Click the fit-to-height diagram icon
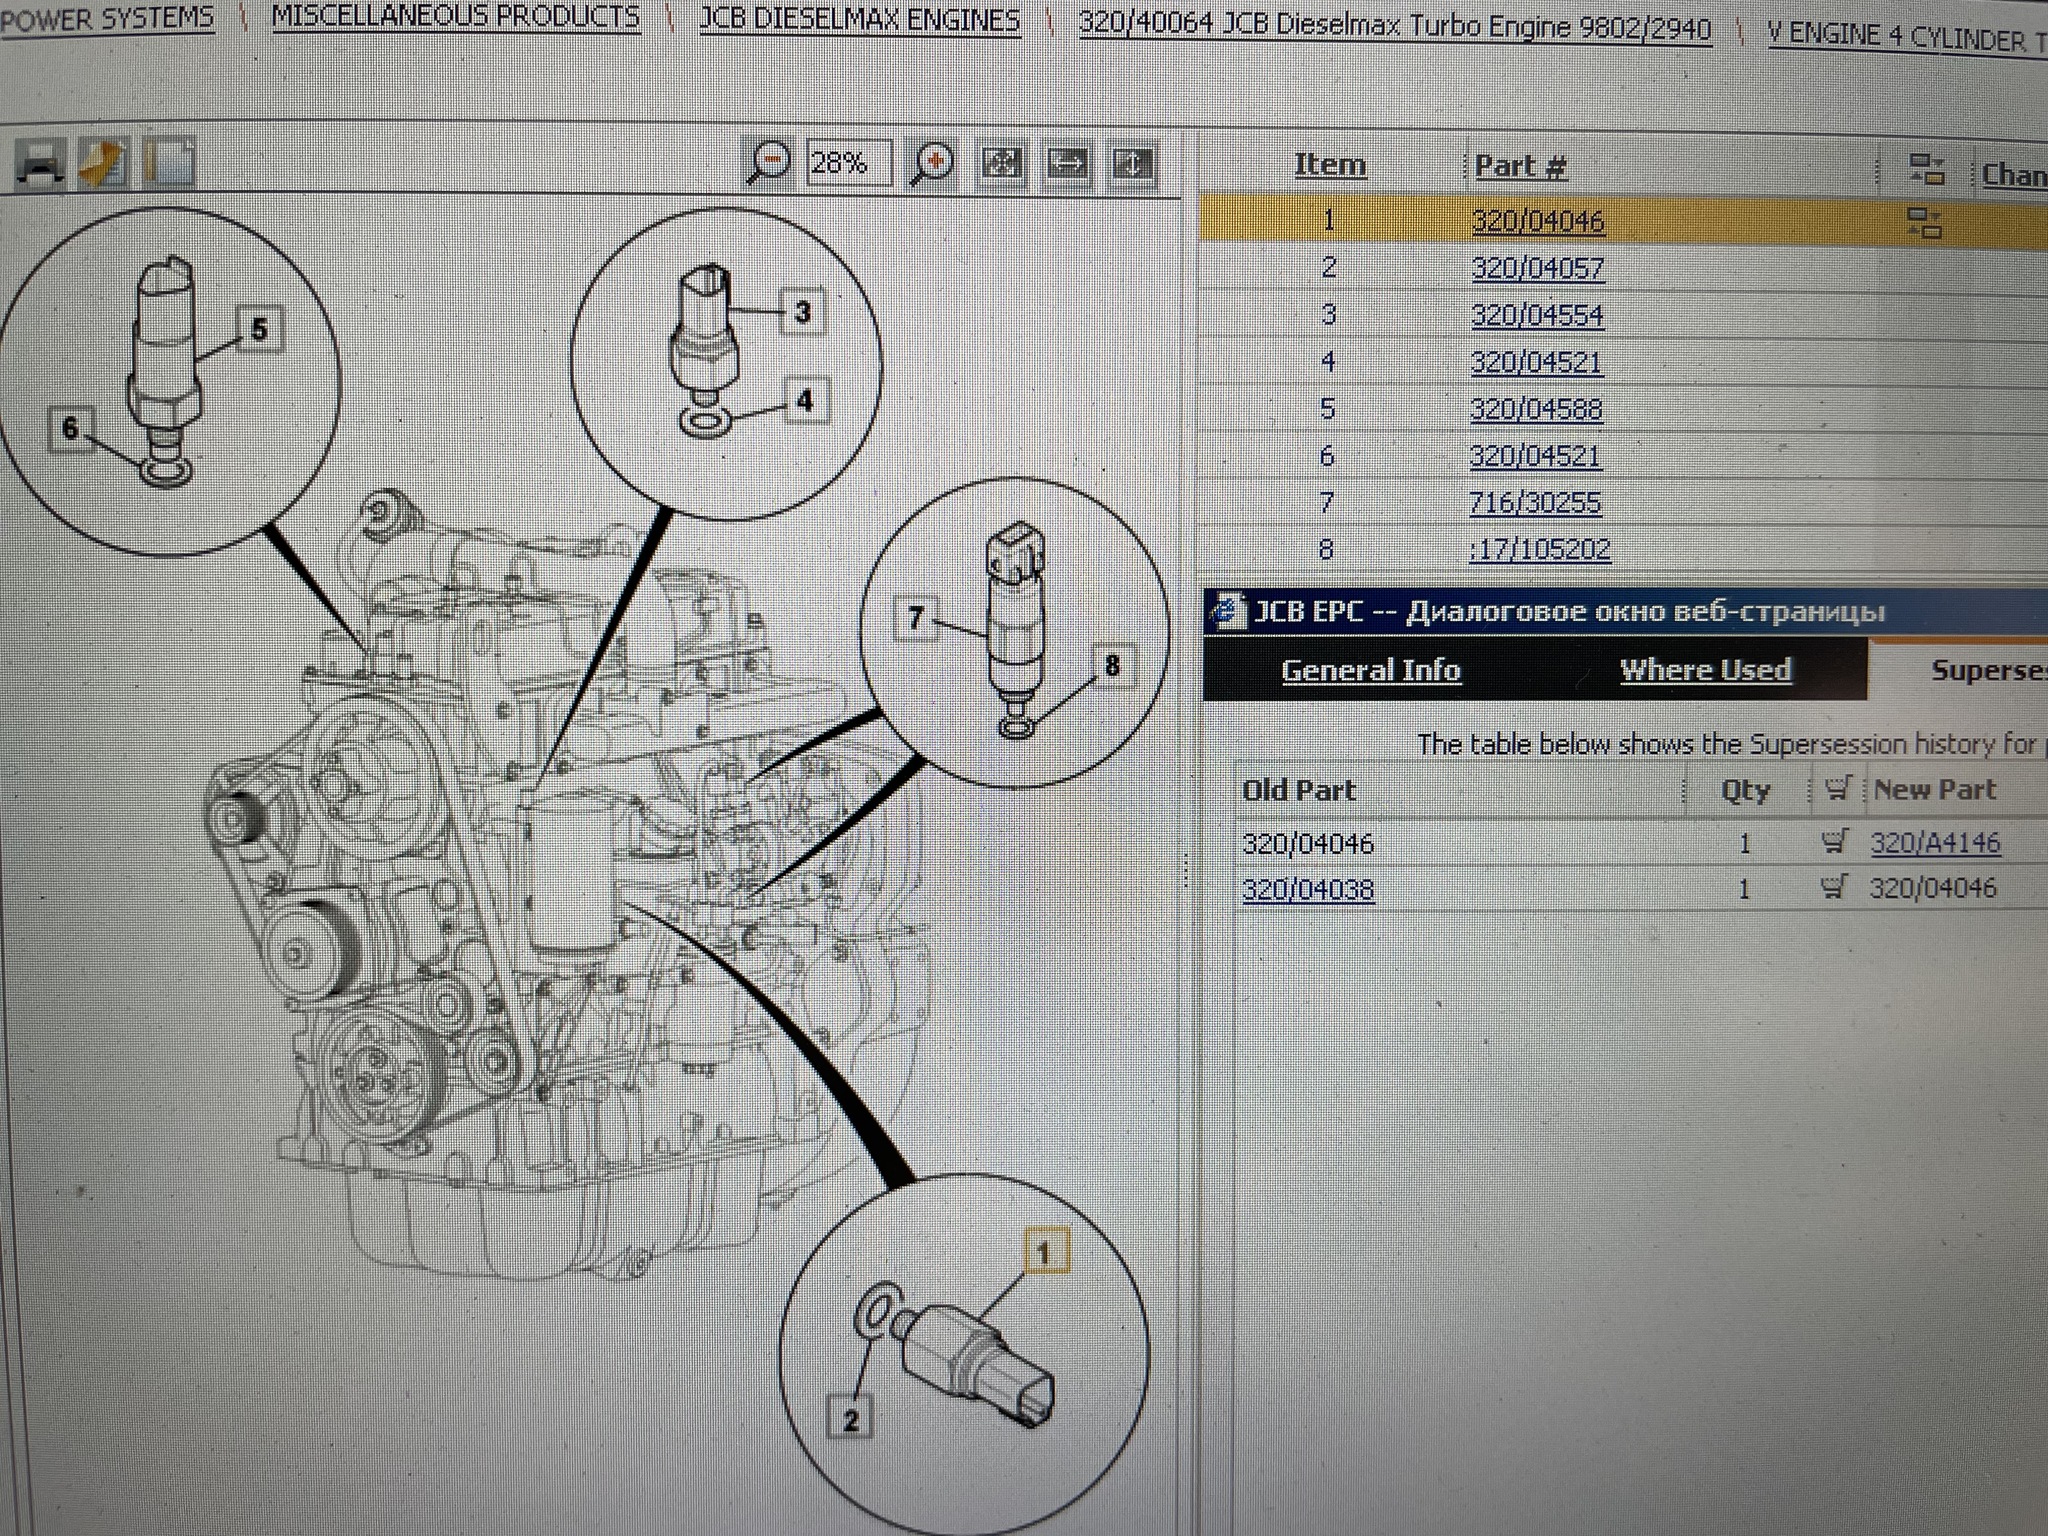The width and height of the screenshot is (2048, 1536). [x=1133, y=164]
